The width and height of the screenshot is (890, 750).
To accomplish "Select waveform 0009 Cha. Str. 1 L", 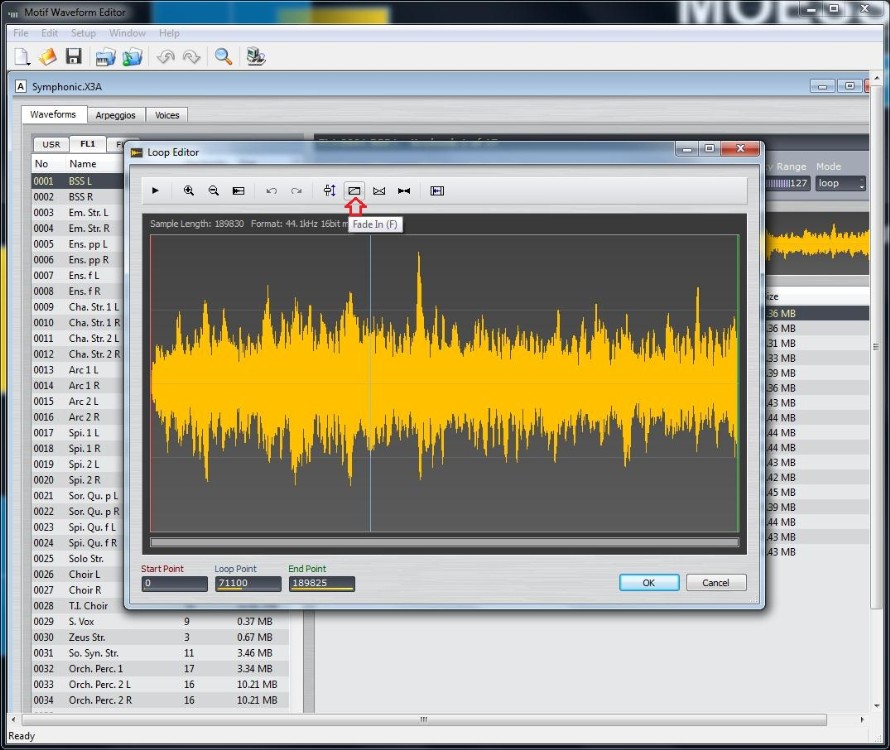I will click(x=78, y=307).
